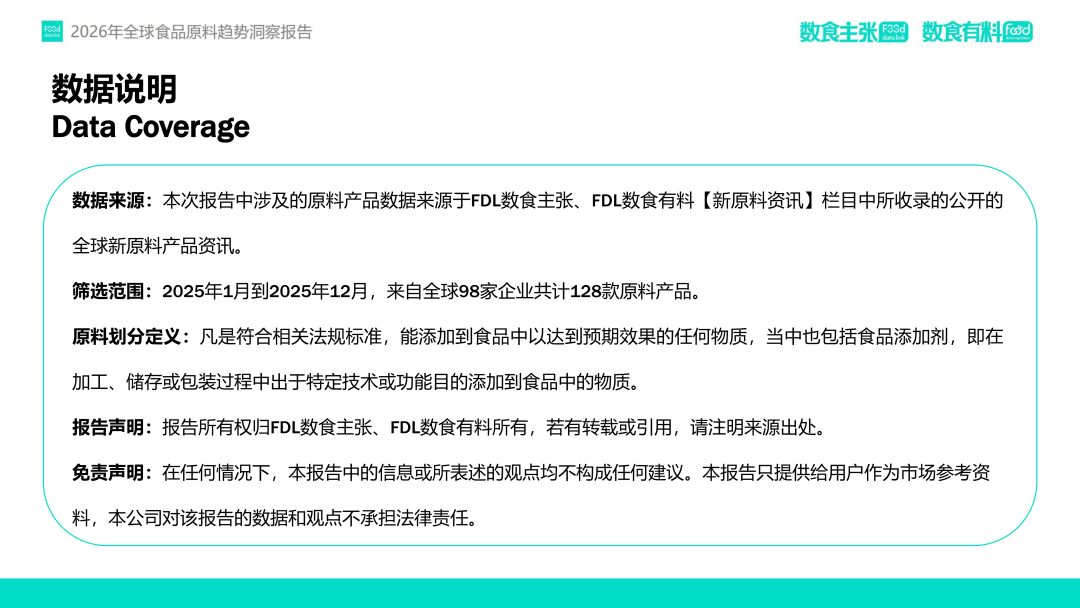Select the 免责声明 bold label

(x=110, y=473)
